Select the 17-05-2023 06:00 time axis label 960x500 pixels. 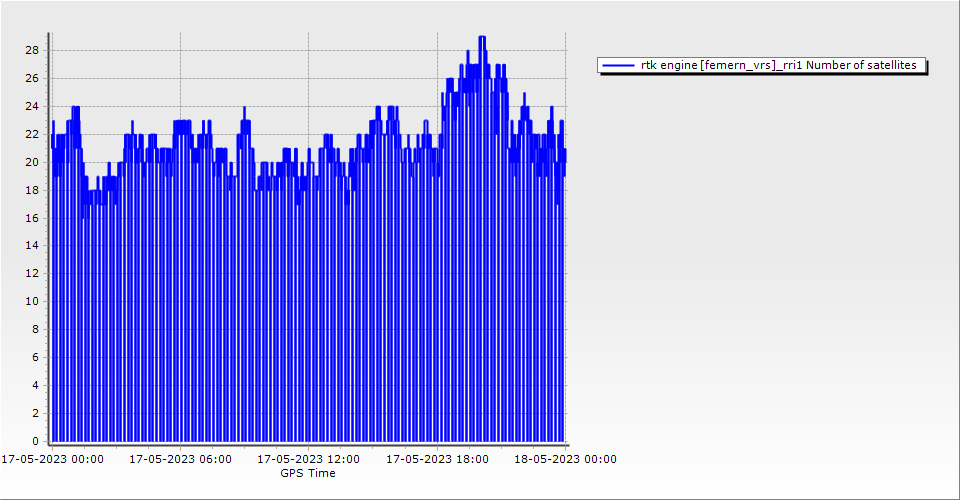pos(180,460)
